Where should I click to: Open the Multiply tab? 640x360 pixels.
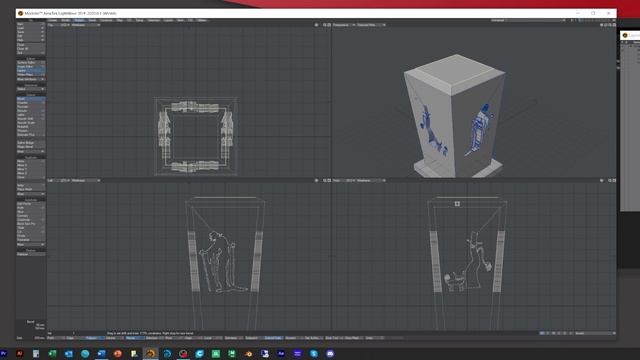tap(79, 20)
